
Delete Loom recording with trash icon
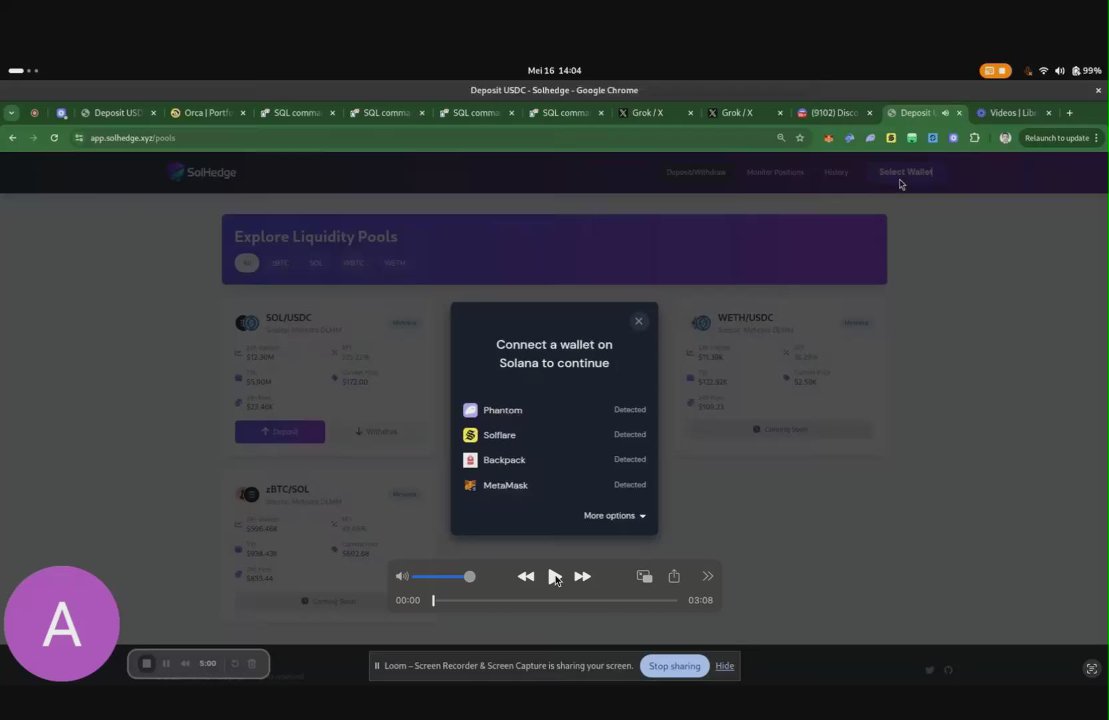click(x=252, y=663)
